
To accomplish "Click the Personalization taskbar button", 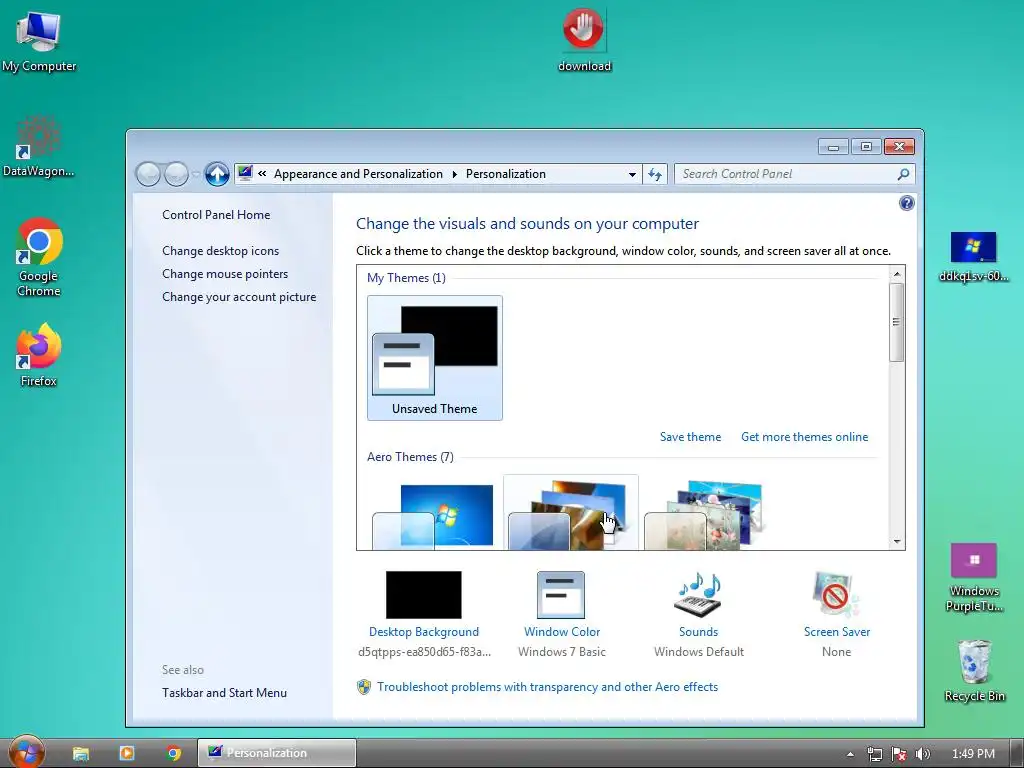I will coord(277,753).
